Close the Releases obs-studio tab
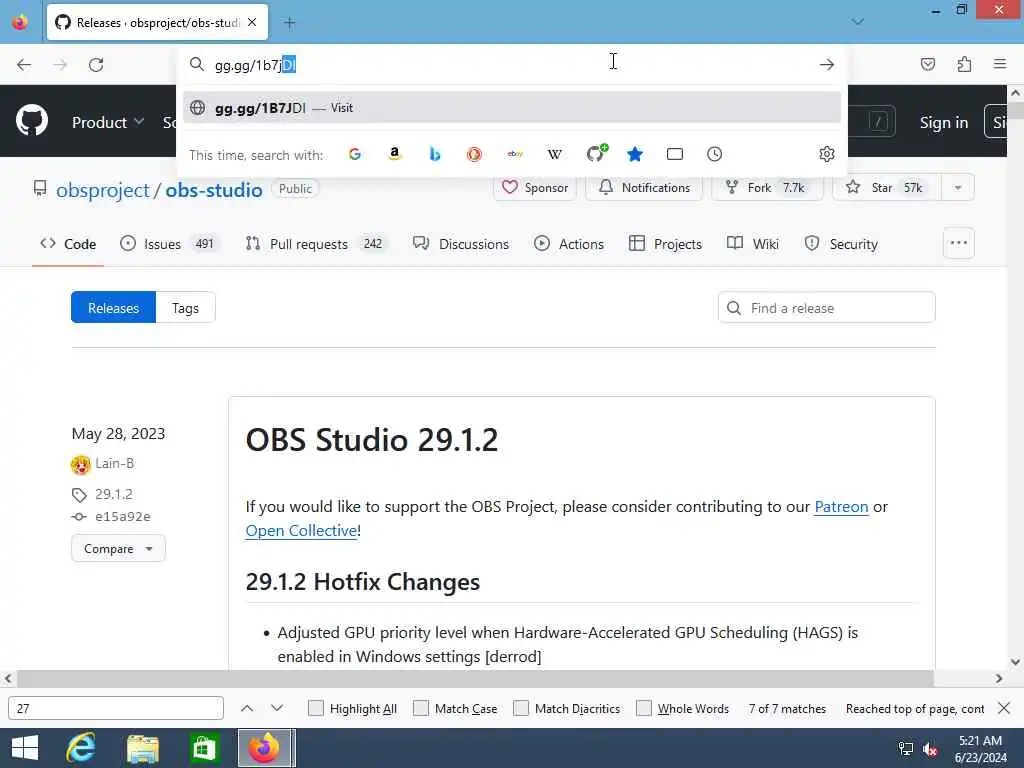The height and width of the screenshot is (768, 1024). [252, 22]
